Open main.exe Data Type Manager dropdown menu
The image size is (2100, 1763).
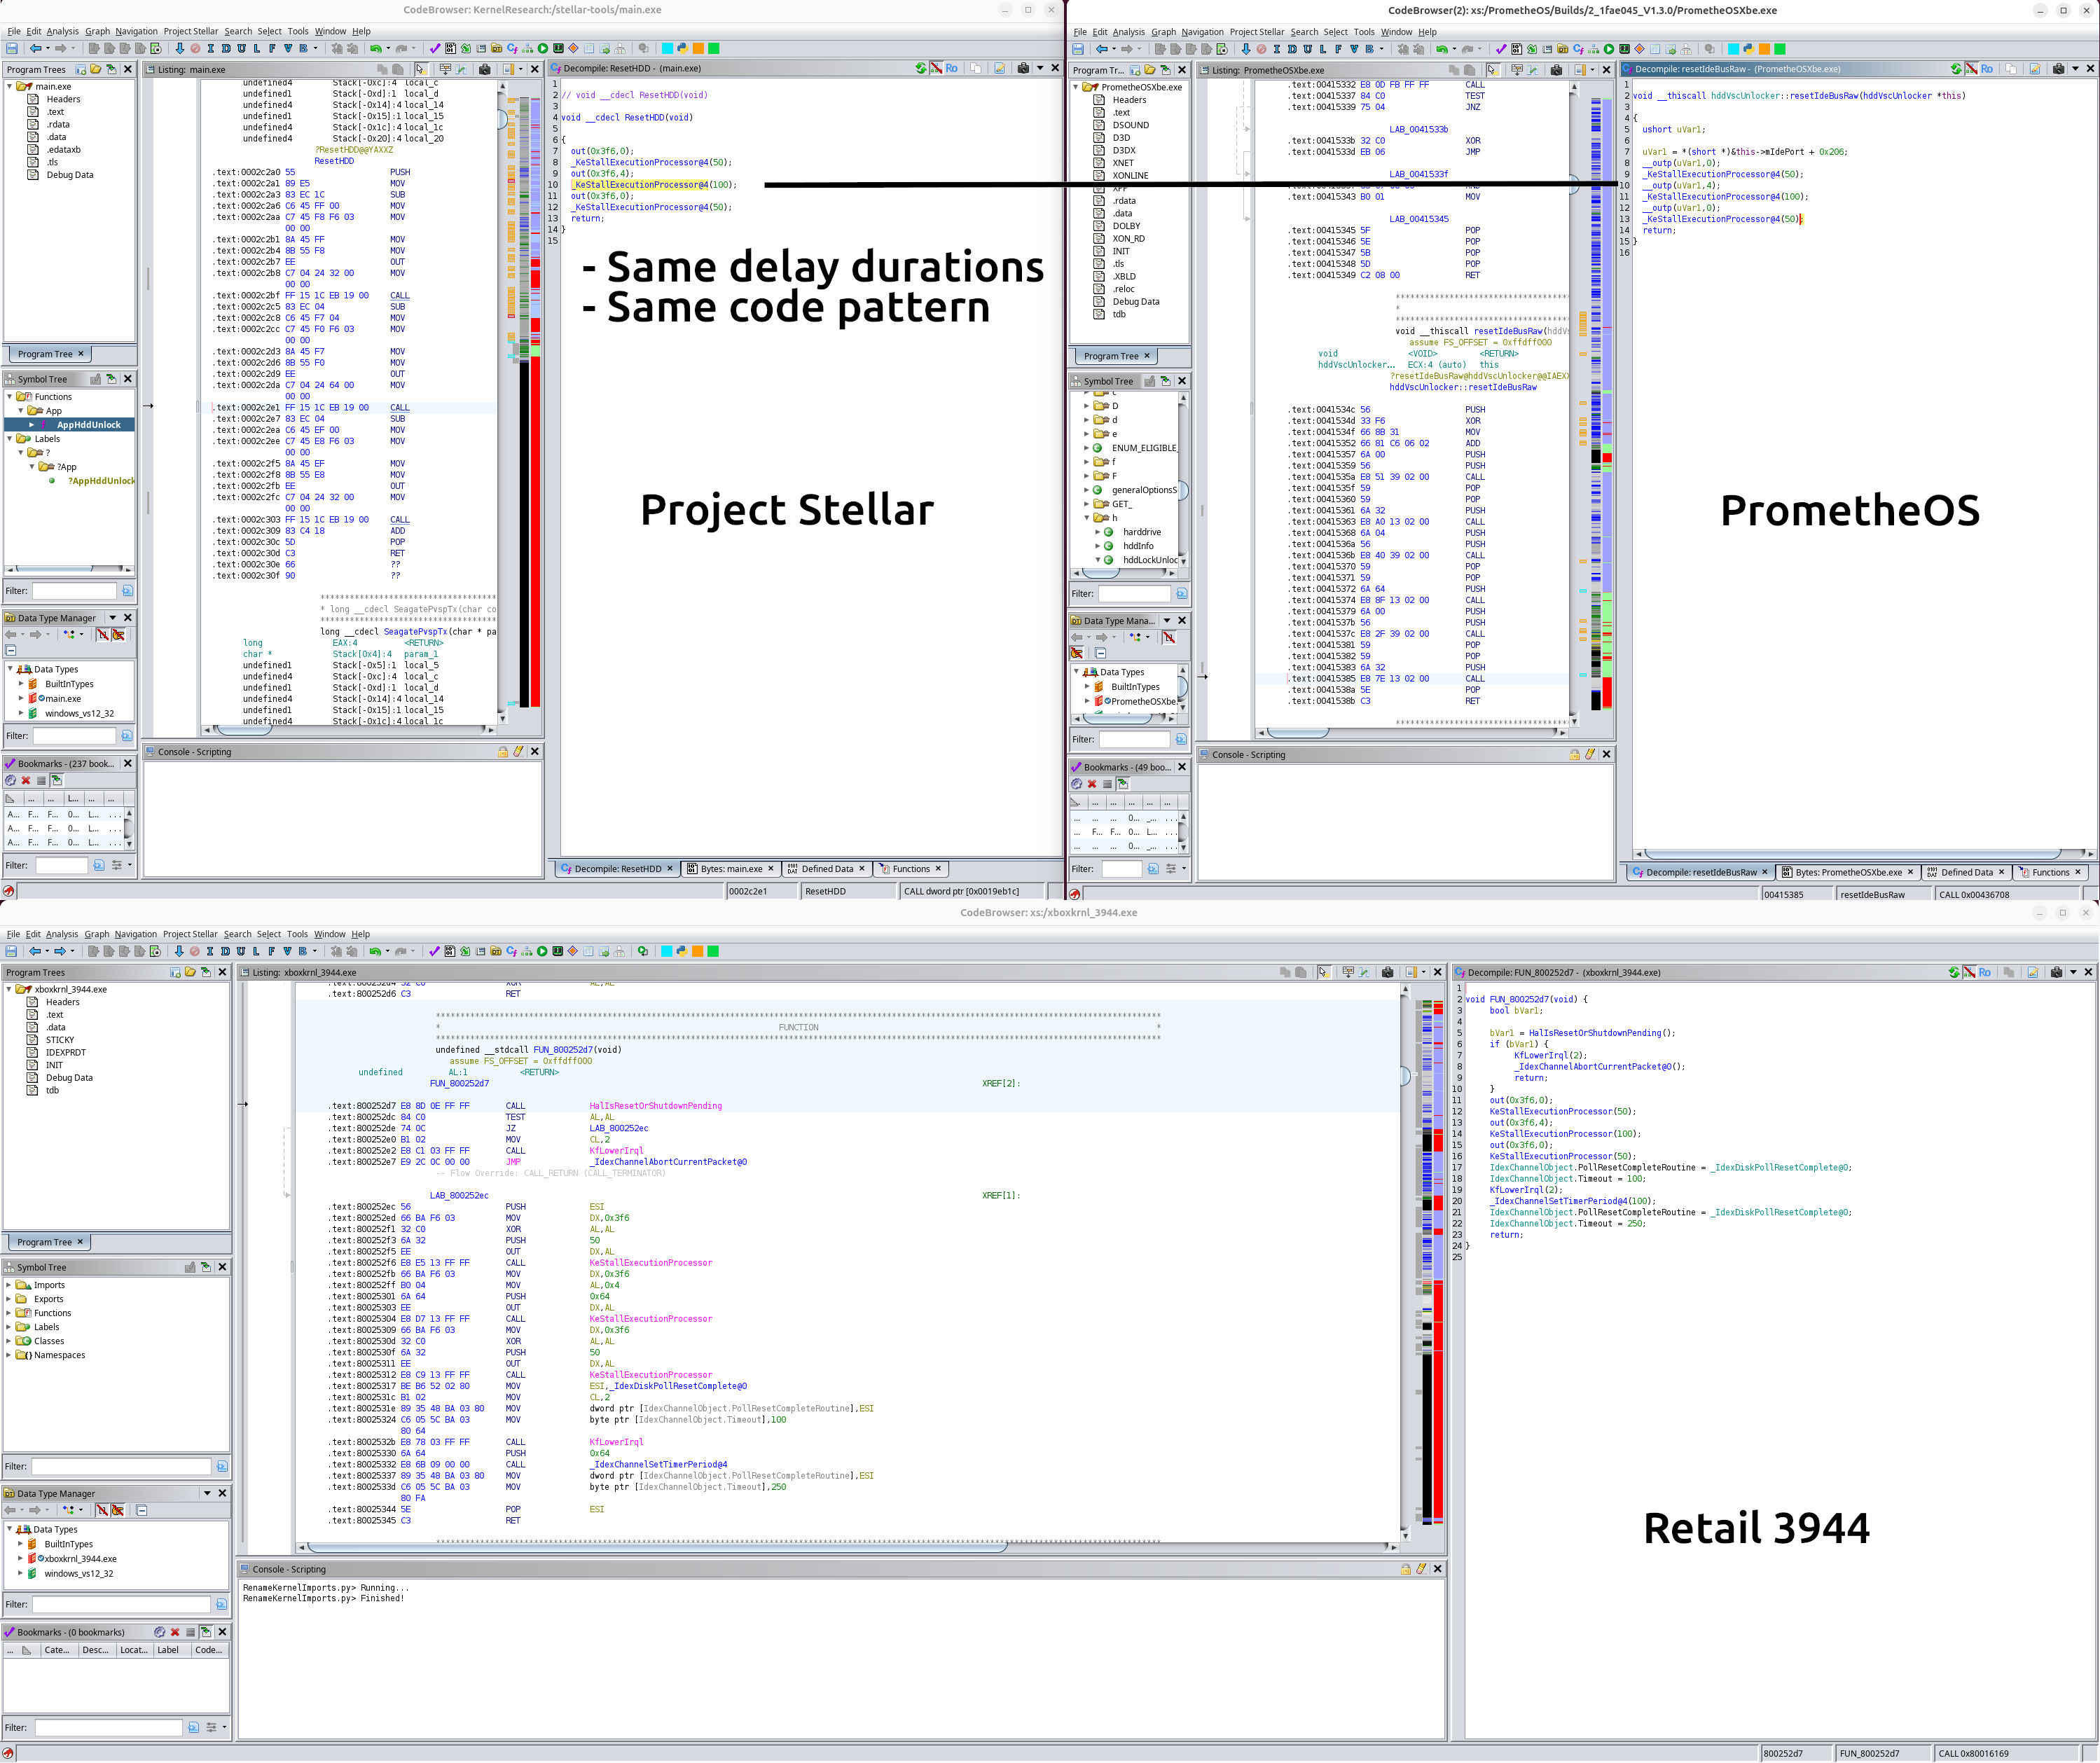[x=112, y=618]
